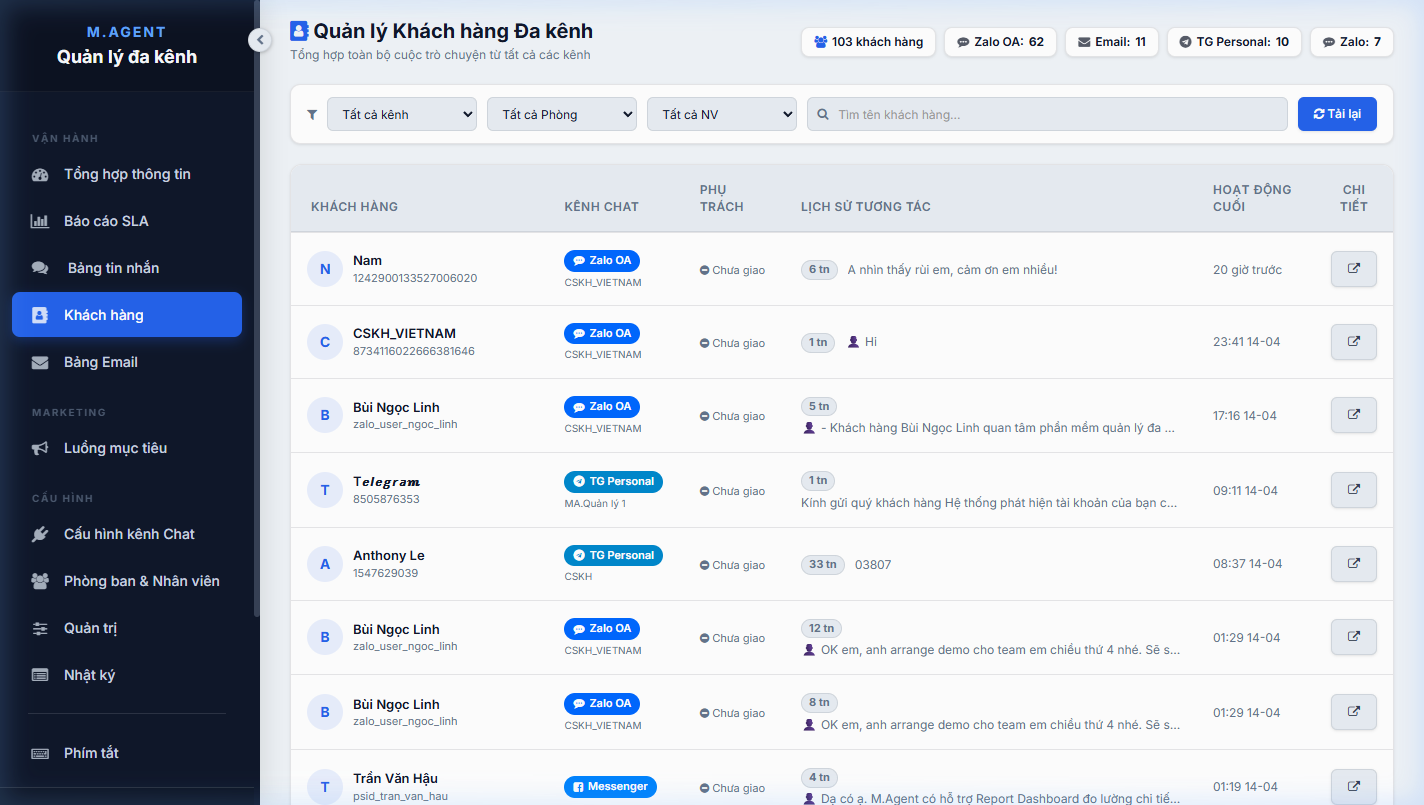This screenshot has width=1424, height=805.
Task: Focus the Tìm tên khách hàng search field
Action: (1047, 114)
